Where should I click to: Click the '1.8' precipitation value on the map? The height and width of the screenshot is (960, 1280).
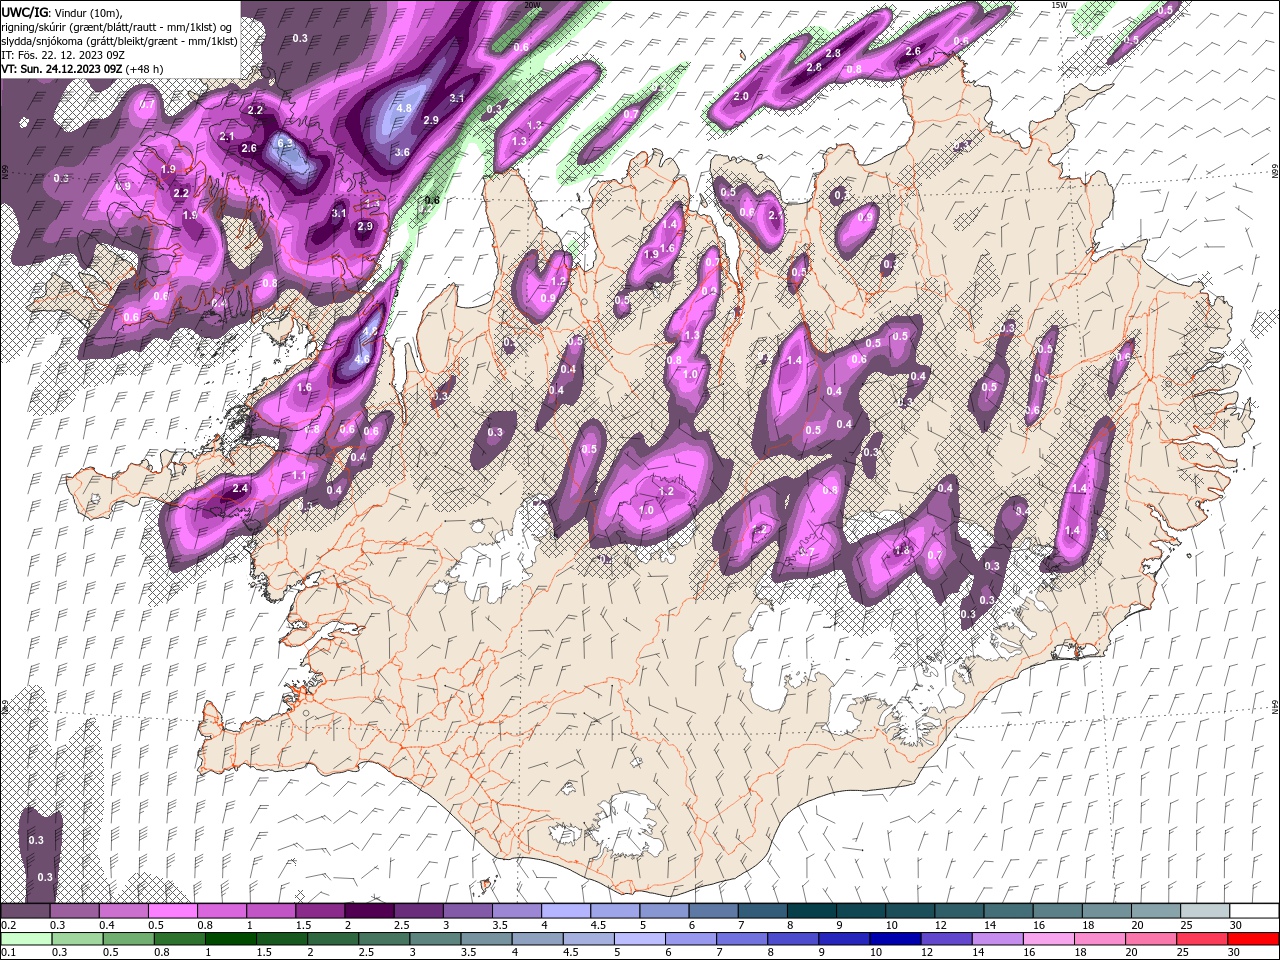(903, 550)
